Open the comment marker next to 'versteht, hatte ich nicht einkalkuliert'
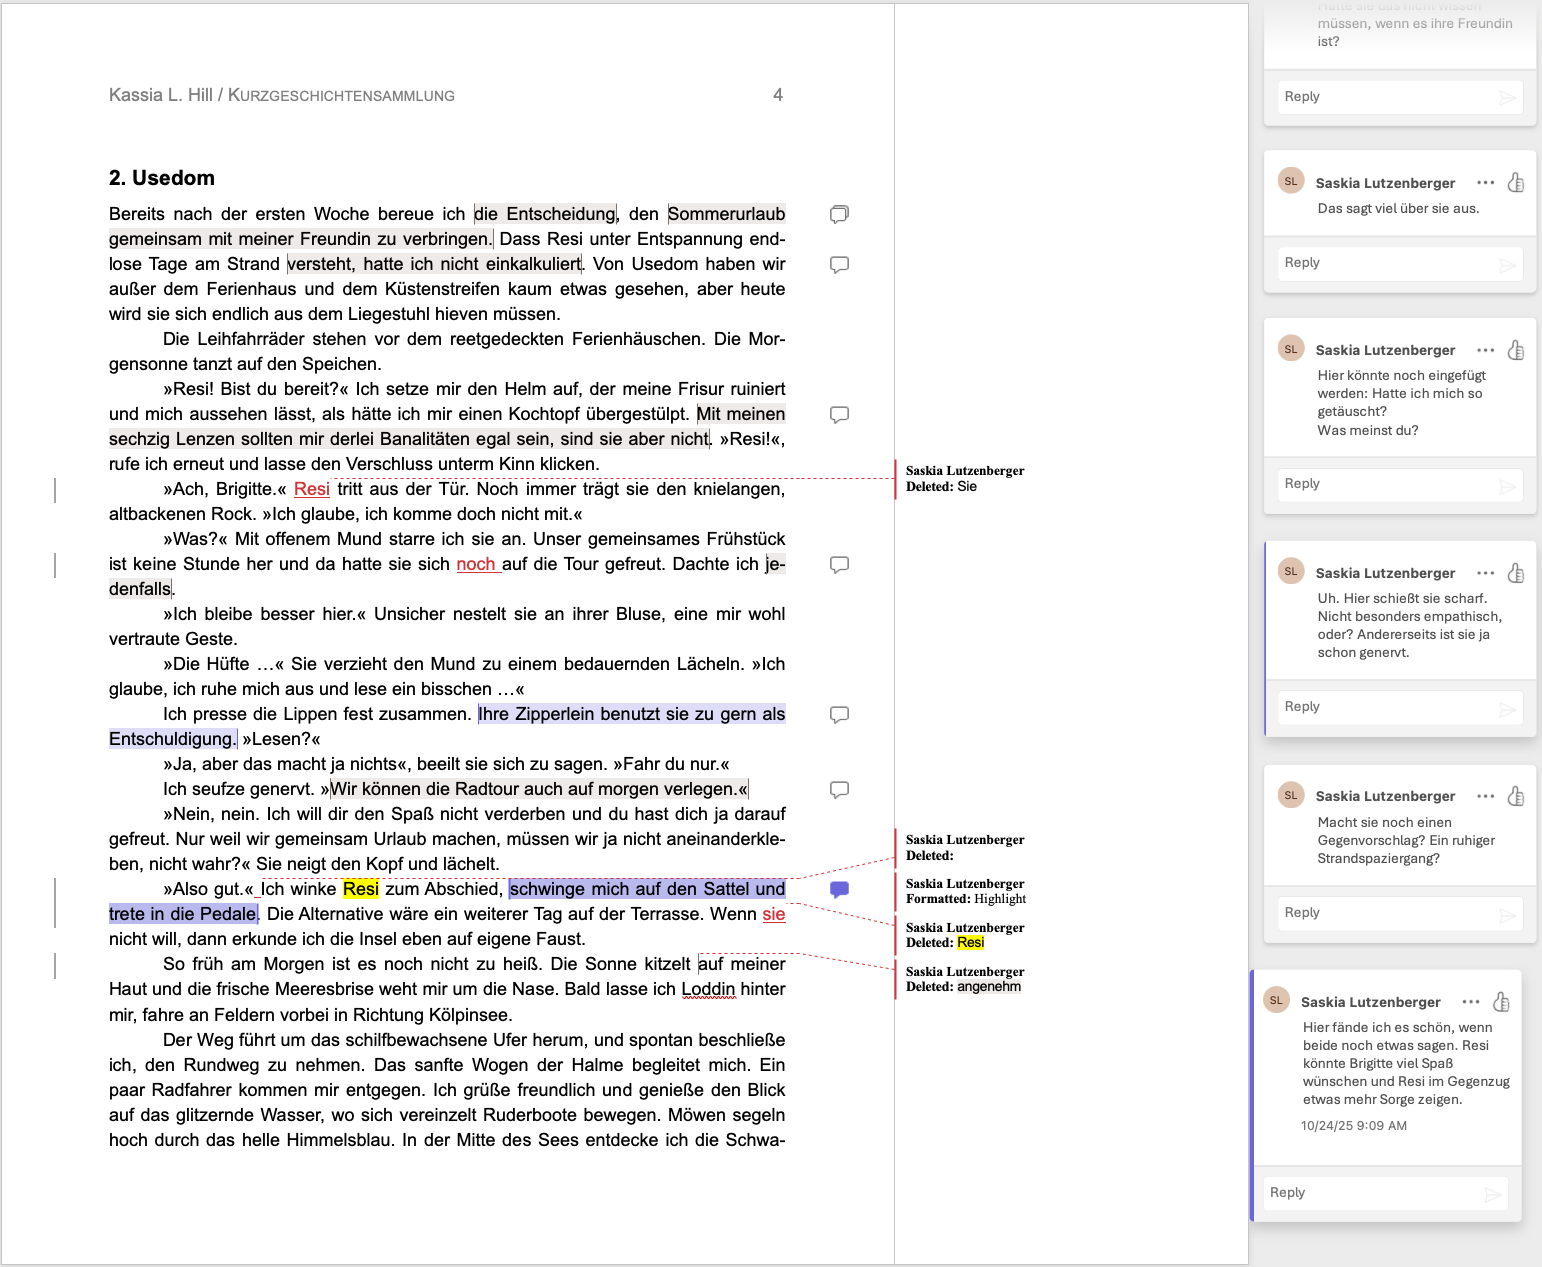This screenshot has height=1267, width=1542. (839, 264)
